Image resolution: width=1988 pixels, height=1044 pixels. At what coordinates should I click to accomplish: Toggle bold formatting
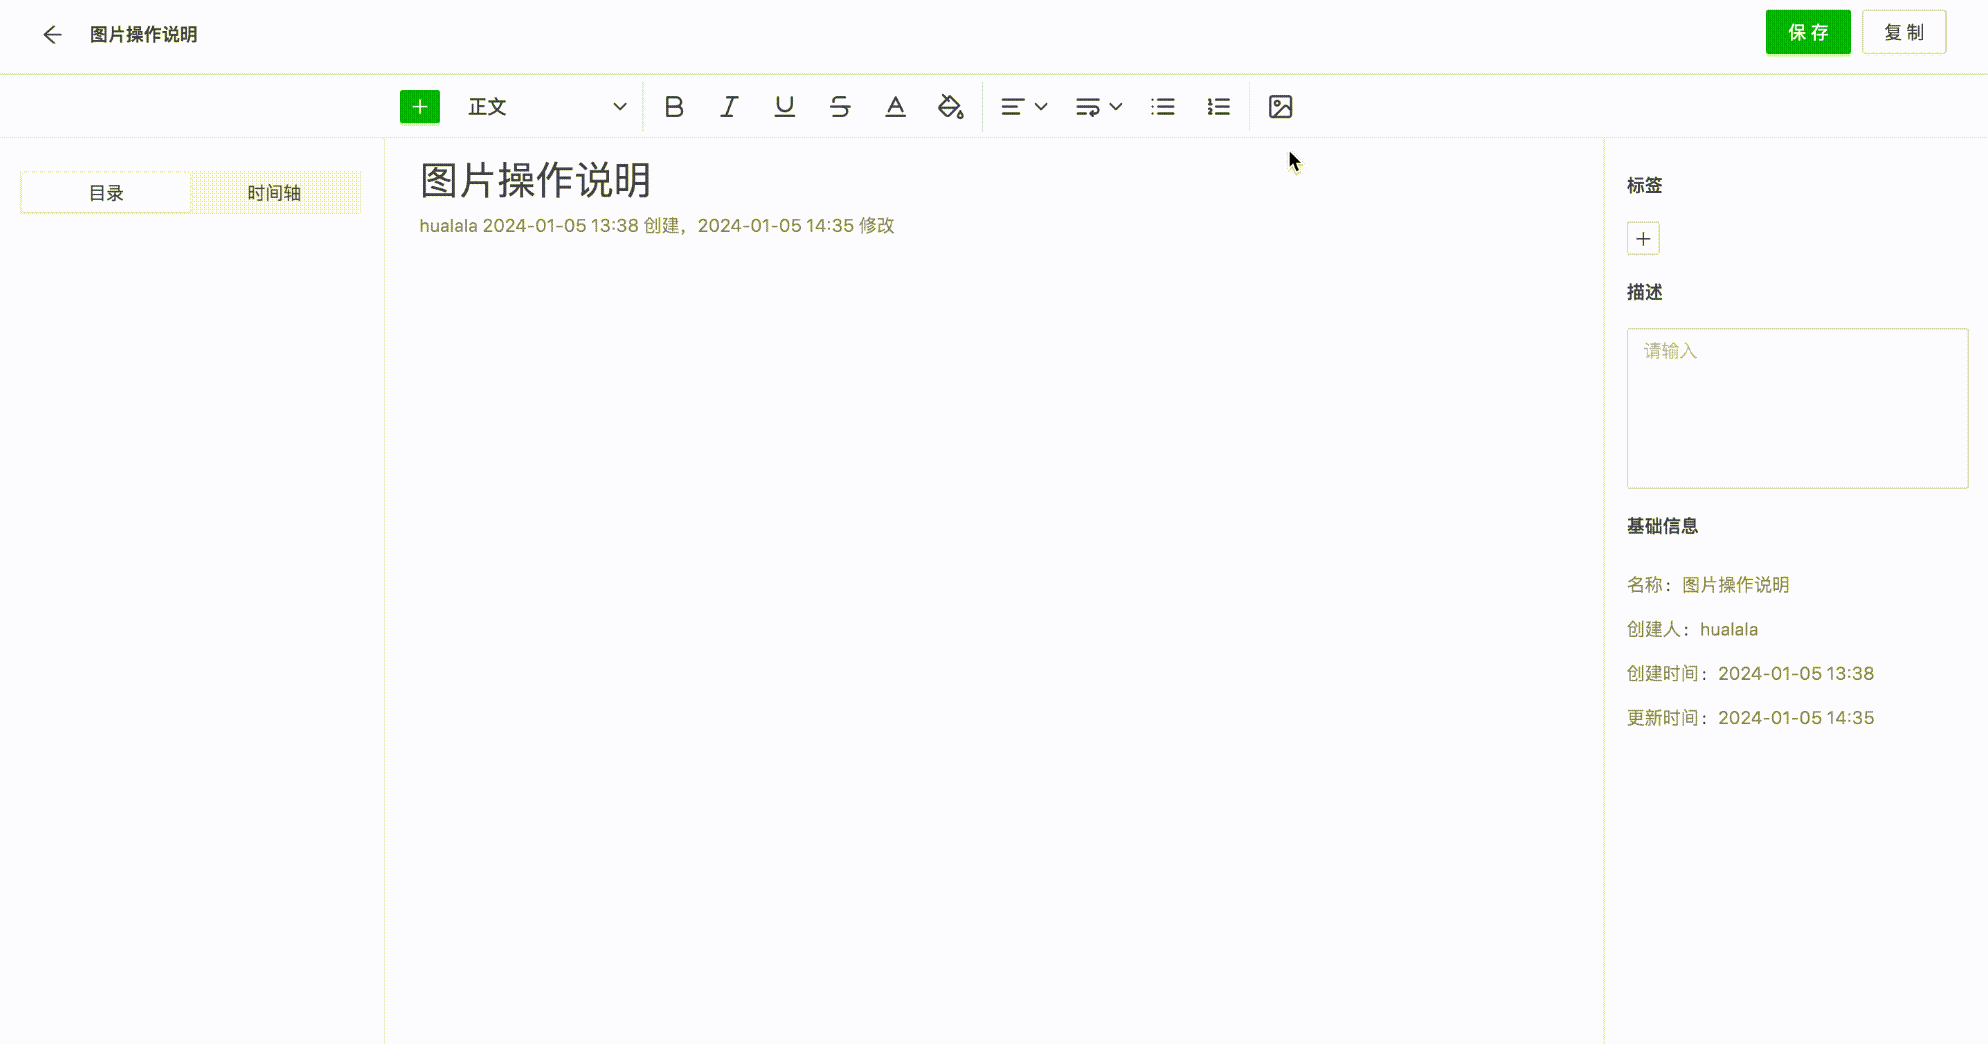[x=674, y=107]
